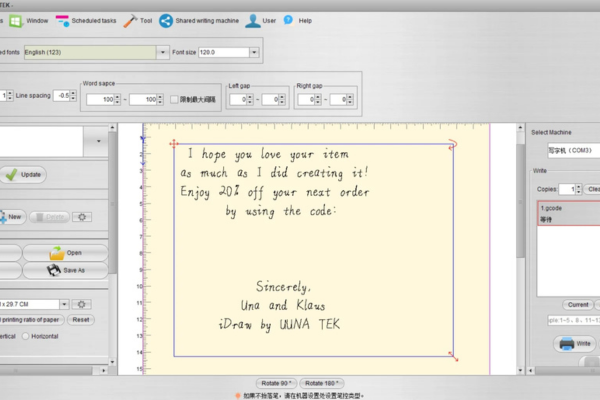Screen dimensions: 600x400
Task: Increase the Copies stepper value
Action: point(576,185)
